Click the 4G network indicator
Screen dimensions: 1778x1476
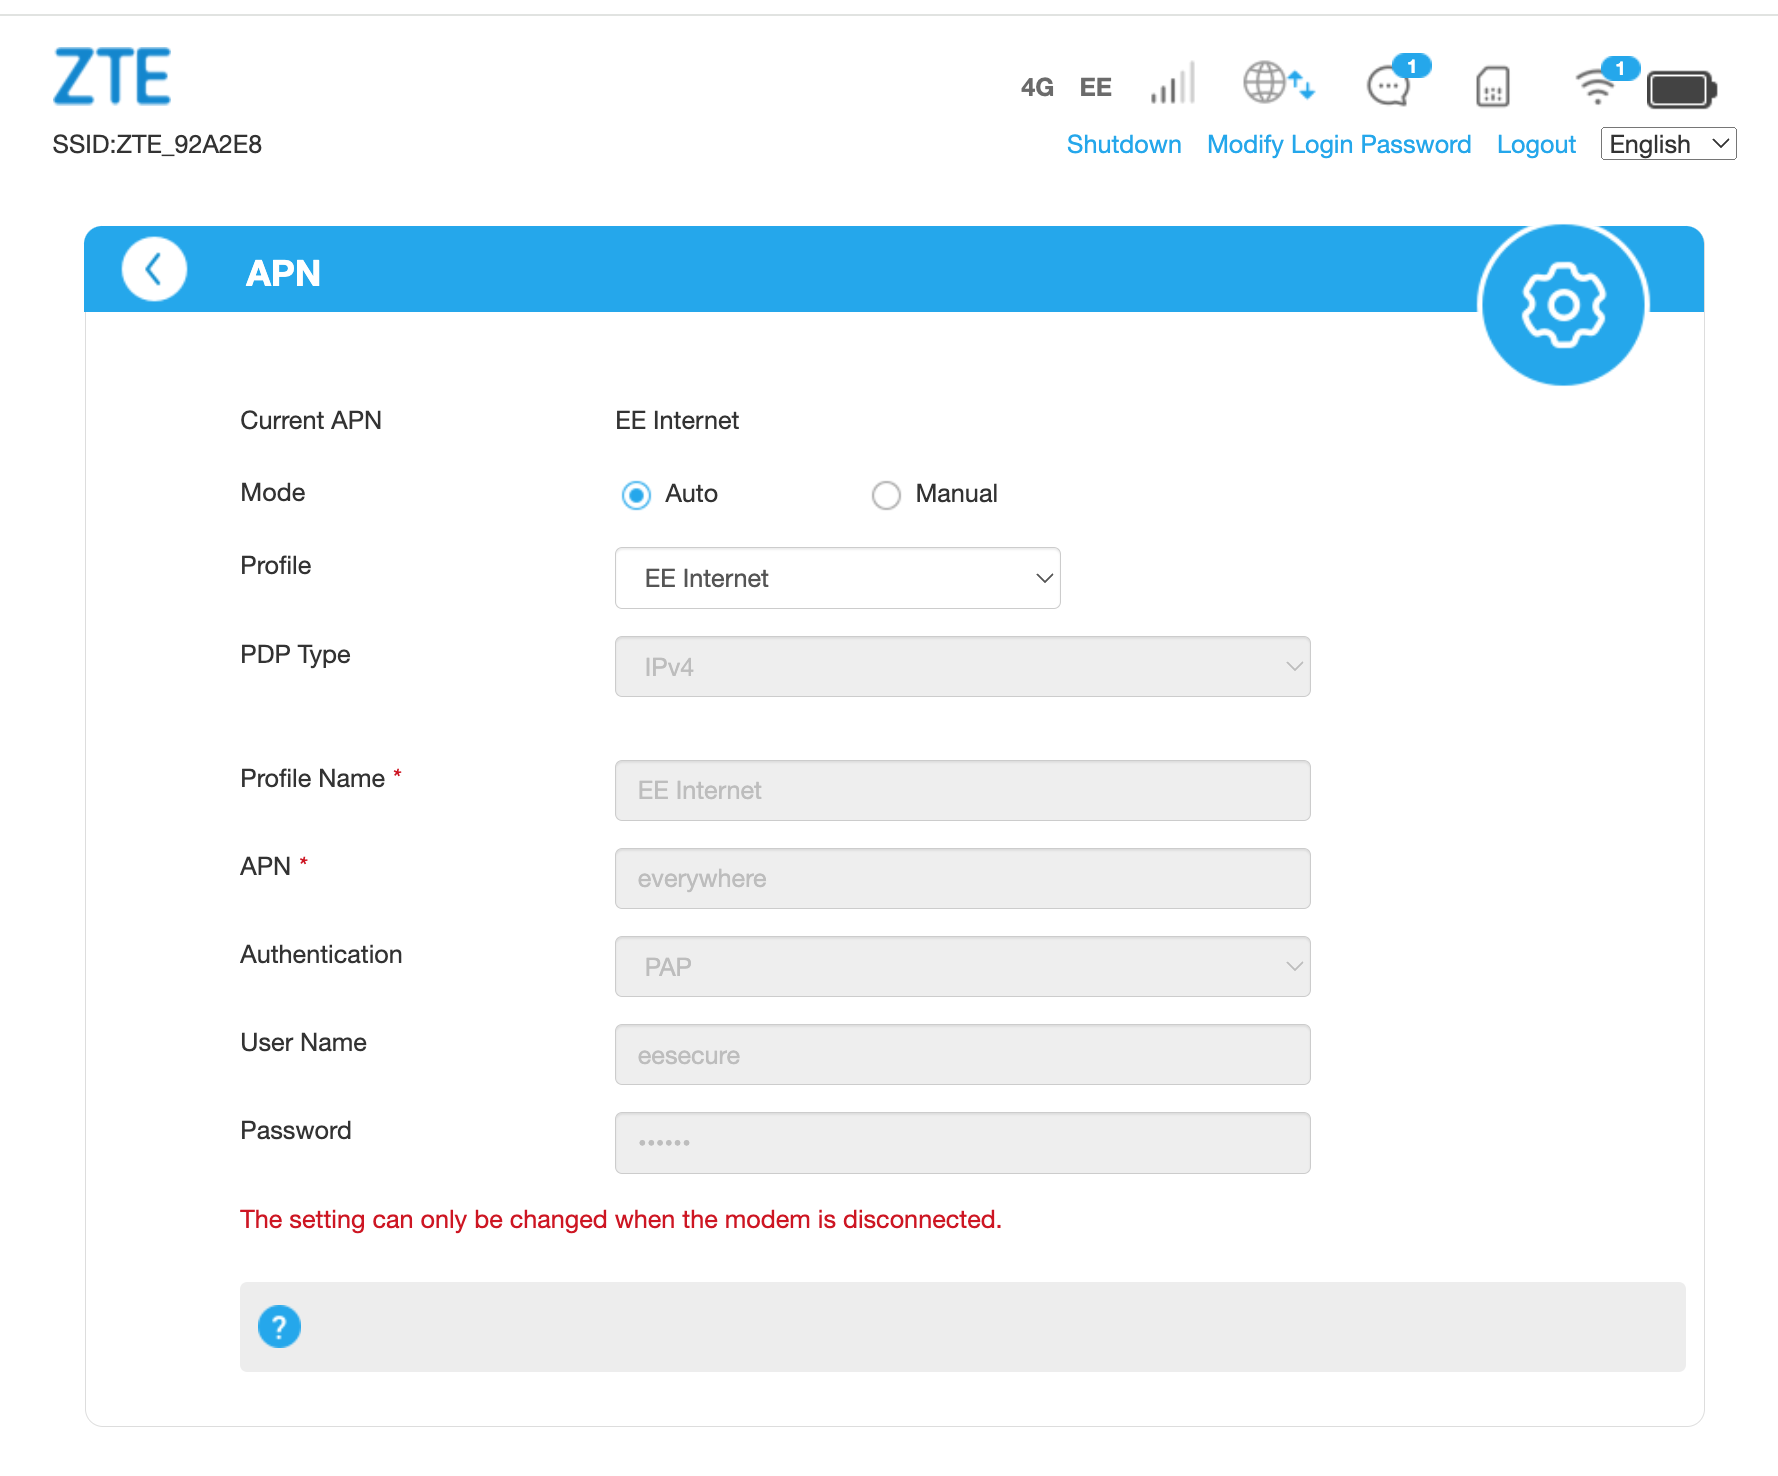coord(1036,87)
